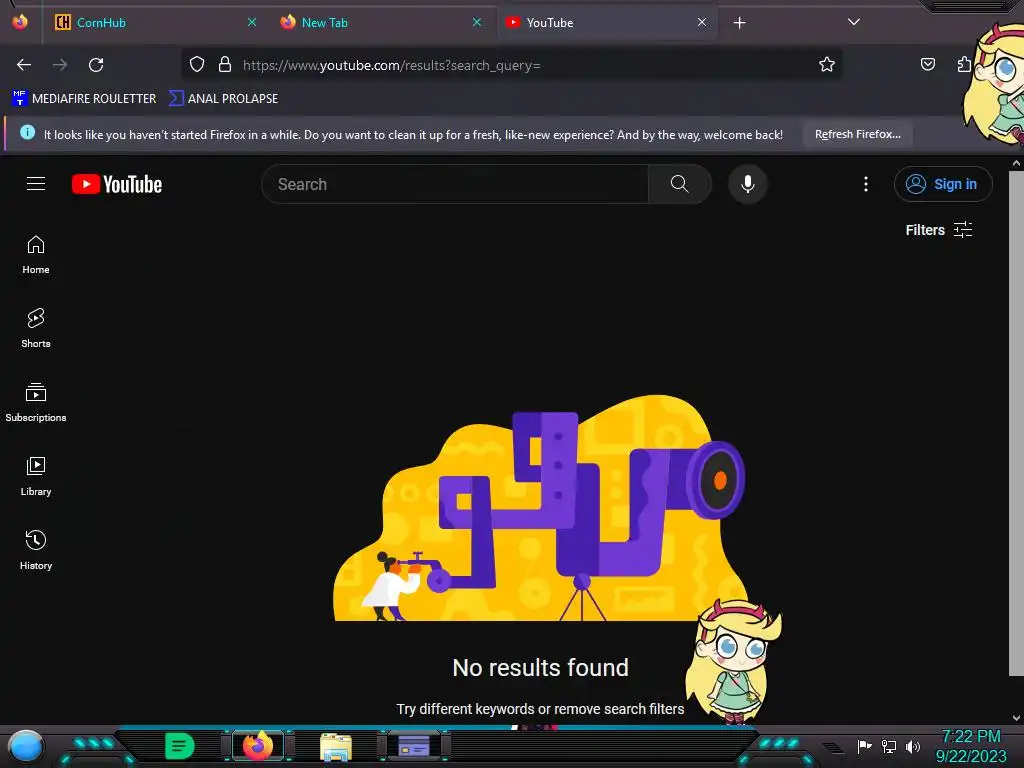Close the YouTube tab
Viewport: 1024px width, 768px height.
tap(702, 22)
